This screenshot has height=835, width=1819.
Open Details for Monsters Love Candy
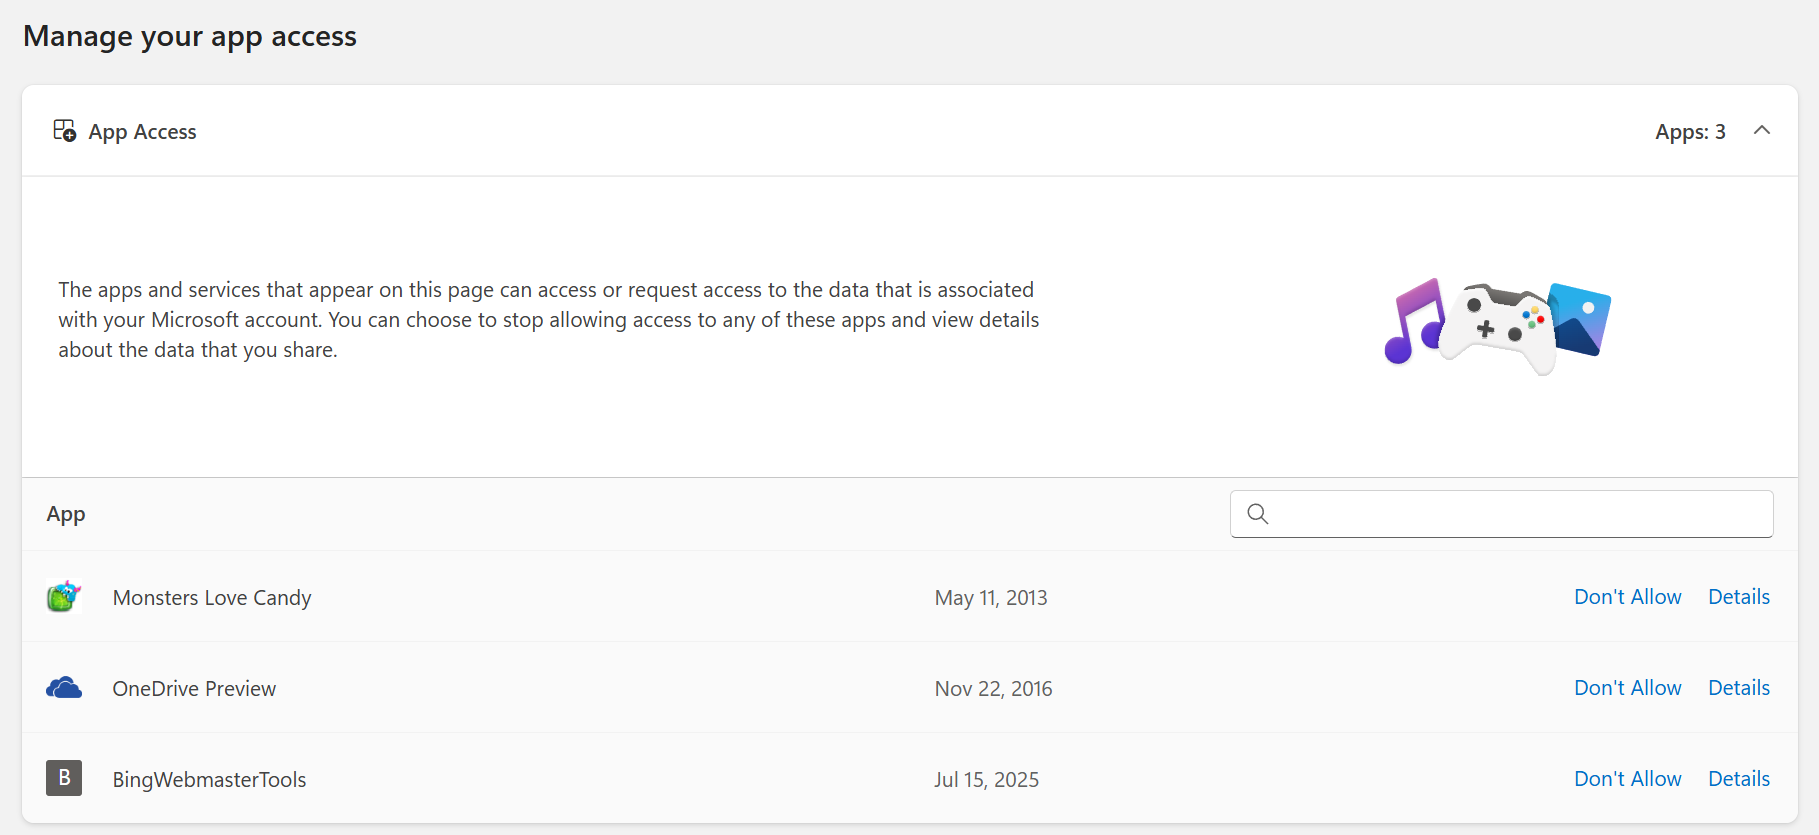[x=1739, y=597]
